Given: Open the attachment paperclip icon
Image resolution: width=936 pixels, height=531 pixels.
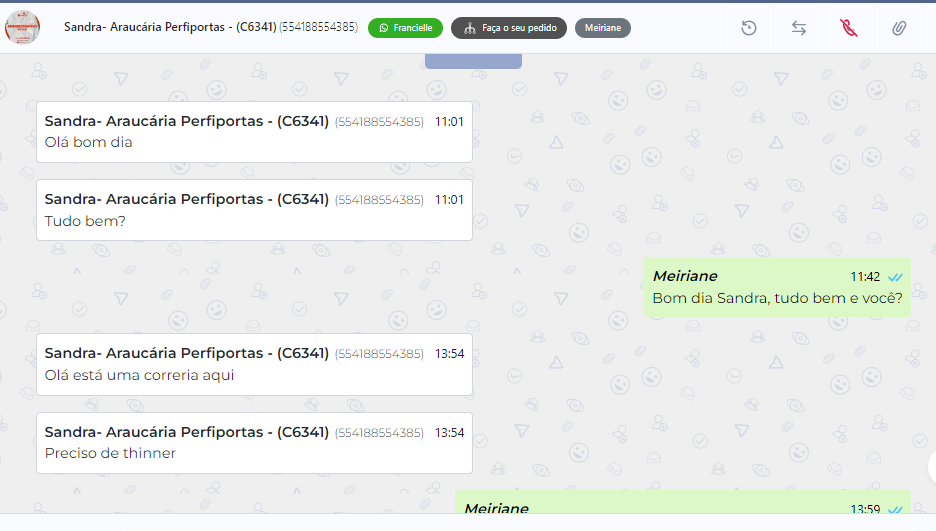Looking at the screenshot, I should click(x=899, y=28).
